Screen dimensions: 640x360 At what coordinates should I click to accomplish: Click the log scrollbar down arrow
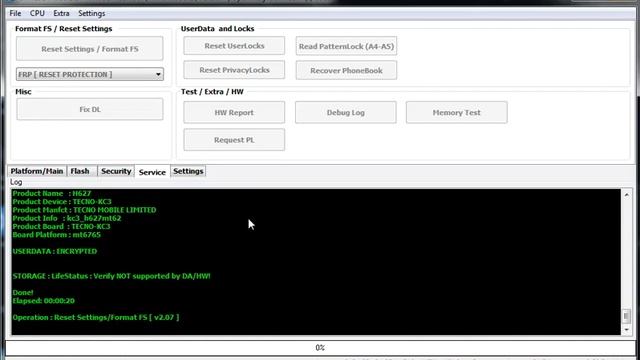pyautogui.click(x=627, y=329)
